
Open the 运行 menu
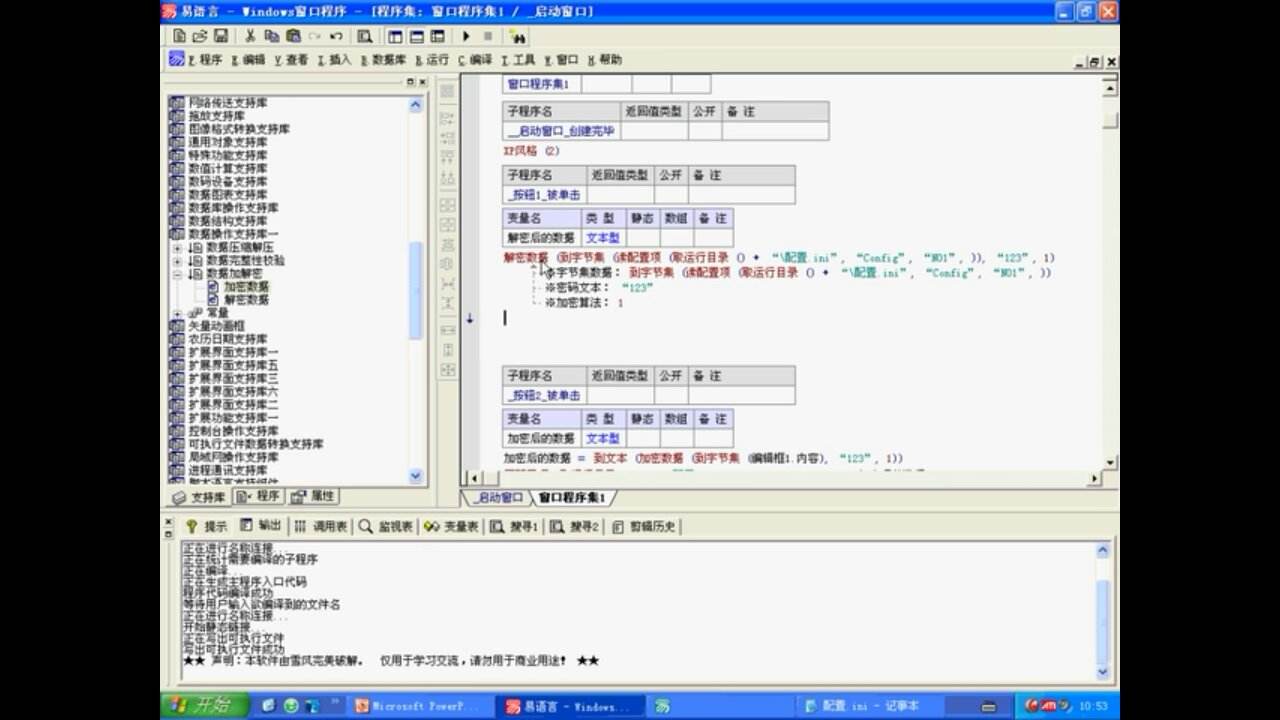[432, 60]
